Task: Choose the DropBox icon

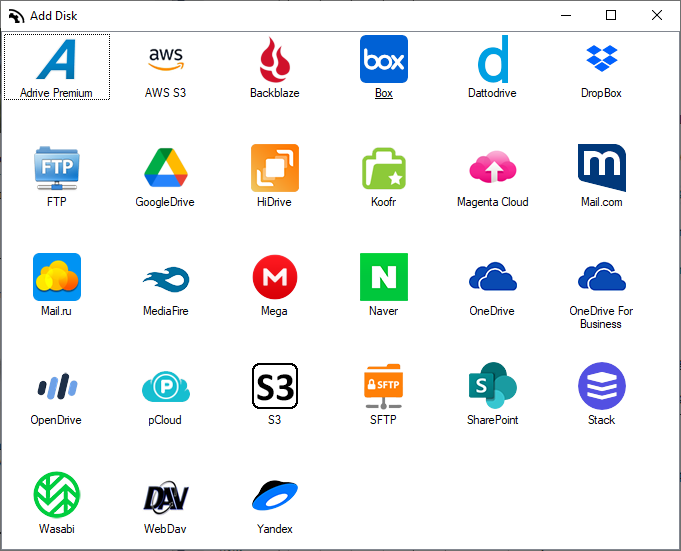Action: (602, 58)
